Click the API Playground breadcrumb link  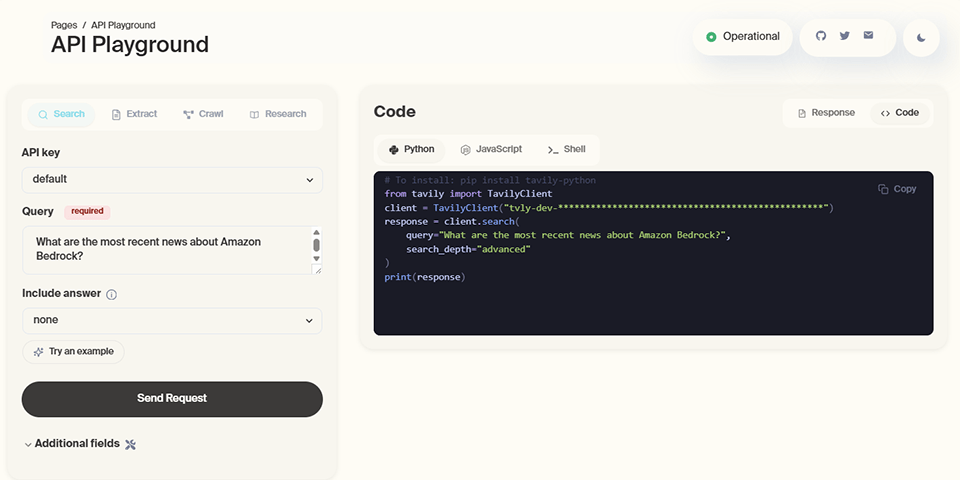point(123,25)
